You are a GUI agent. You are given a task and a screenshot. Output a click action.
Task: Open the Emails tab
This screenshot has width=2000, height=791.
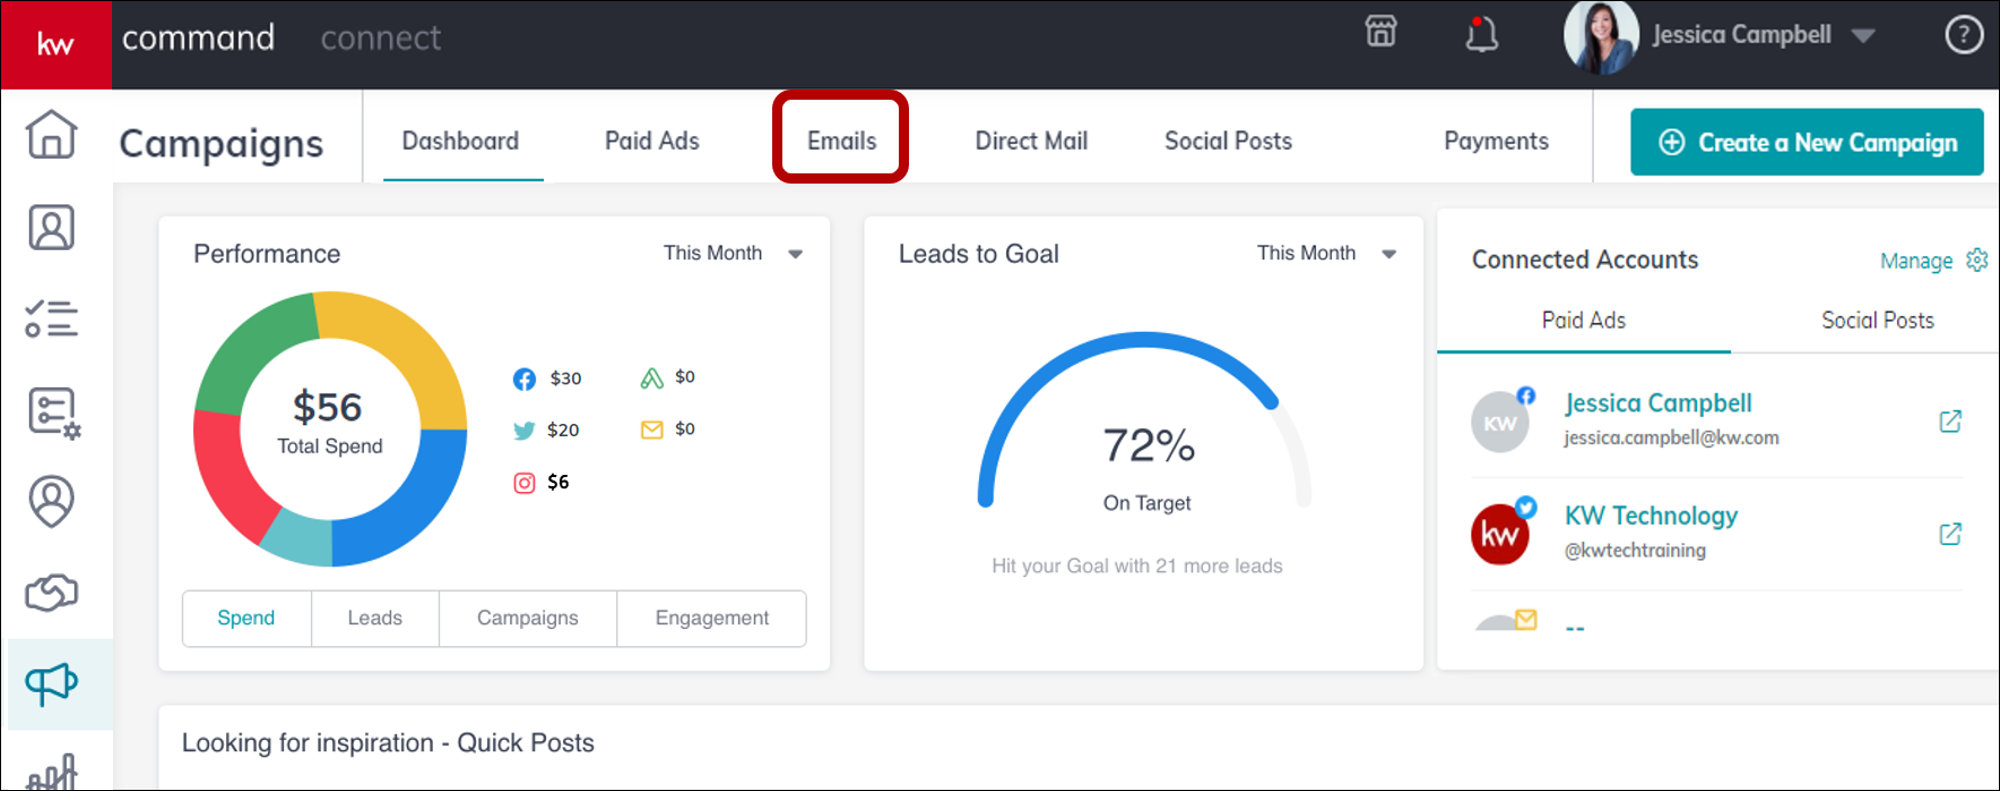pos(842,141)
